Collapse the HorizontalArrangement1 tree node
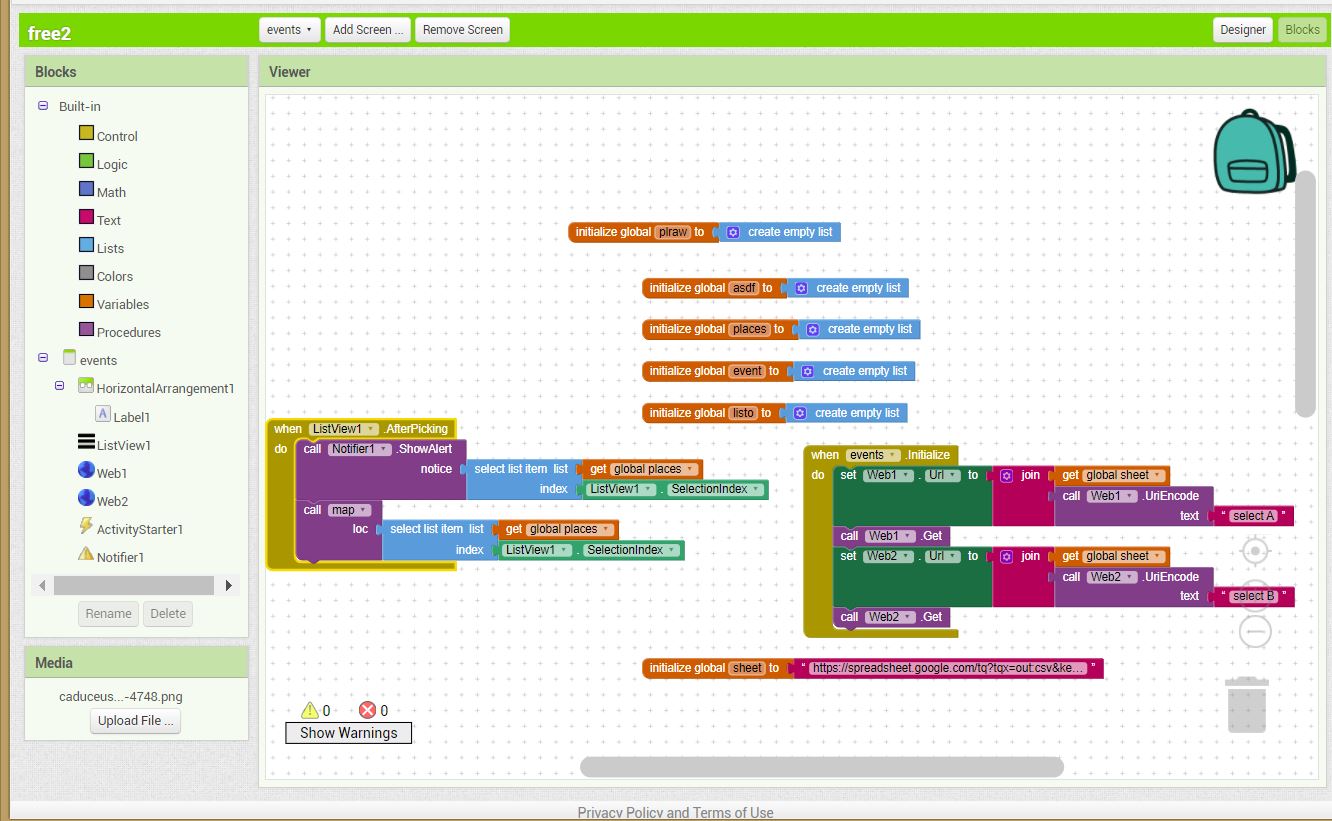The width and height of the screenshot is (1332, 821). [x=59, y=385]
